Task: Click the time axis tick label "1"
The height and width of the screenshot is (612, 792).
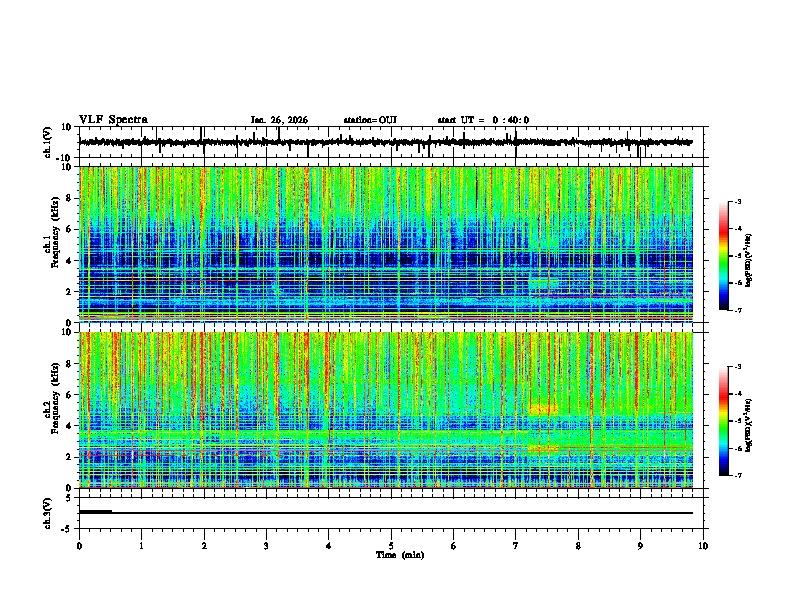Action: pos(141,546)
